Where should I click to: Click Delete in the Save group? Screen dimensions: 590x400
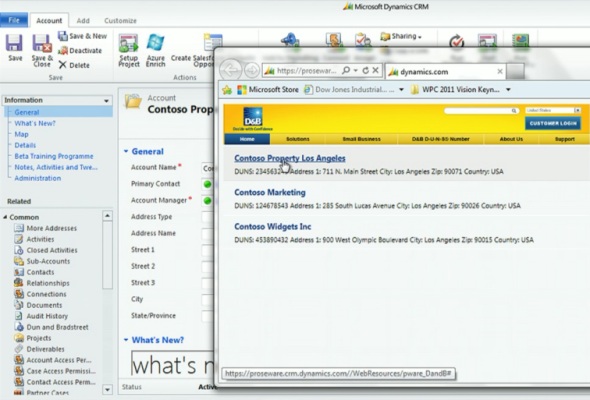click(x=74, y=65)
